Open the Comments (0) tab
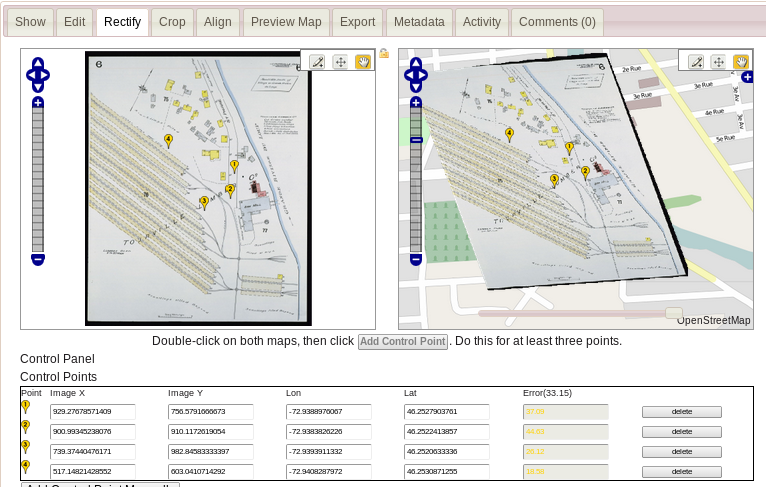The height and width of the screenshot is (487, 766). tap(557, 22)
